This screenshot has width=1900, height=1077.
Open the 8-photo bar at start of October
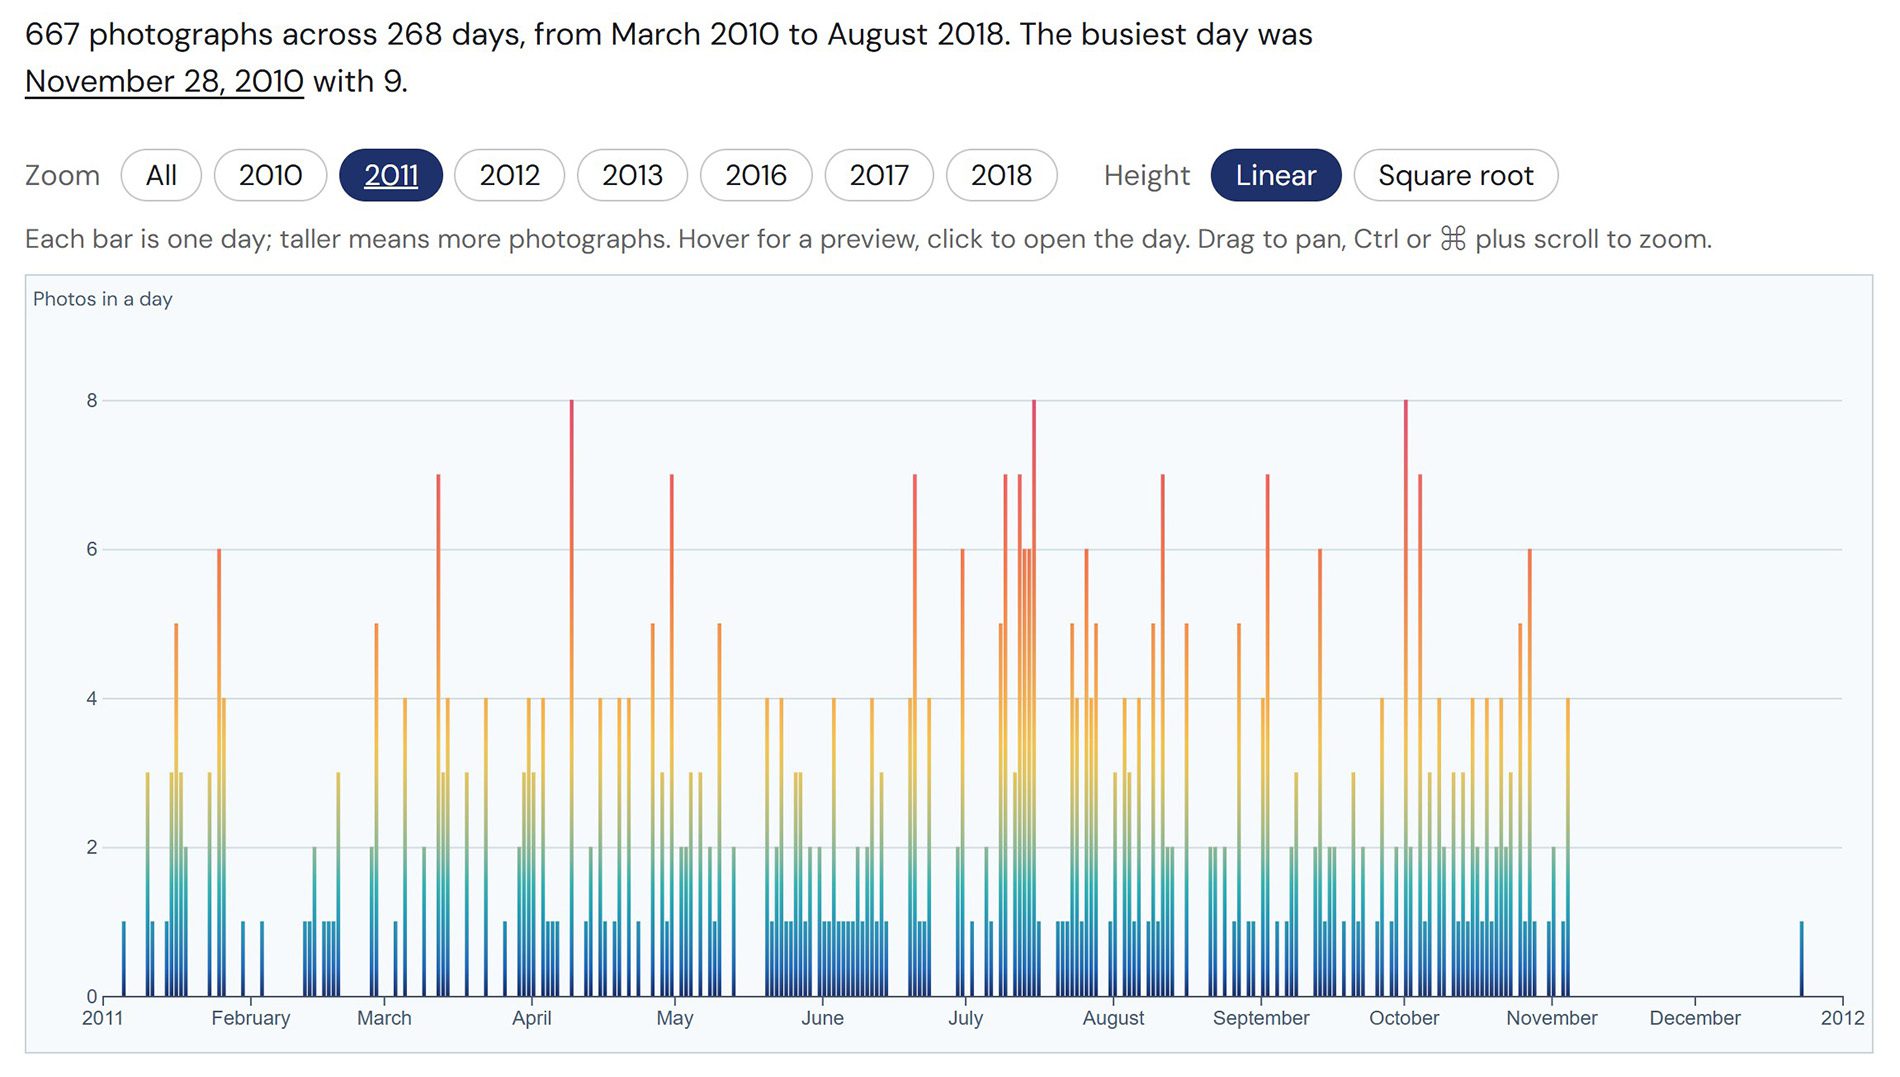1406,697
